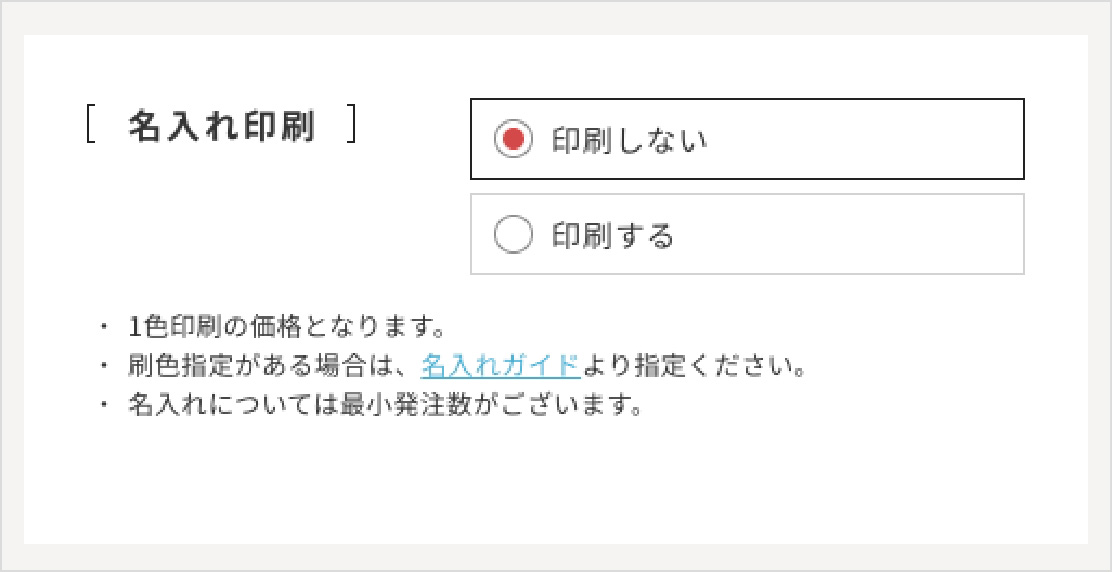Select the 印刷しない radio button

(x=513, y=140)
